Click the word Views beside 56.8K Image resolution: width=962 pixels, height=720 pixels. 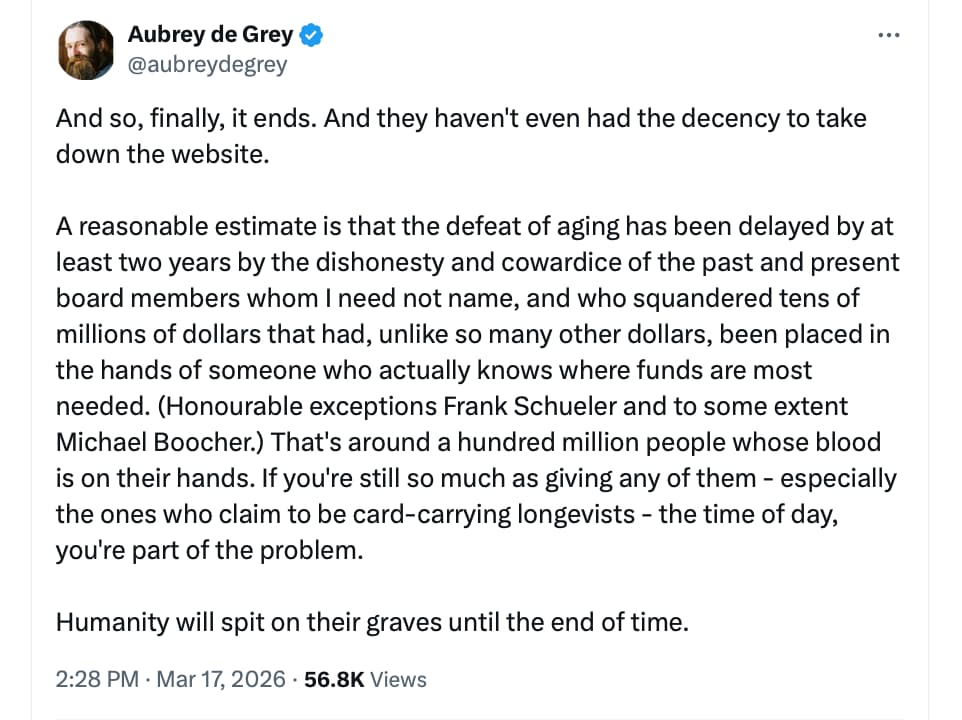coord(398,680)
